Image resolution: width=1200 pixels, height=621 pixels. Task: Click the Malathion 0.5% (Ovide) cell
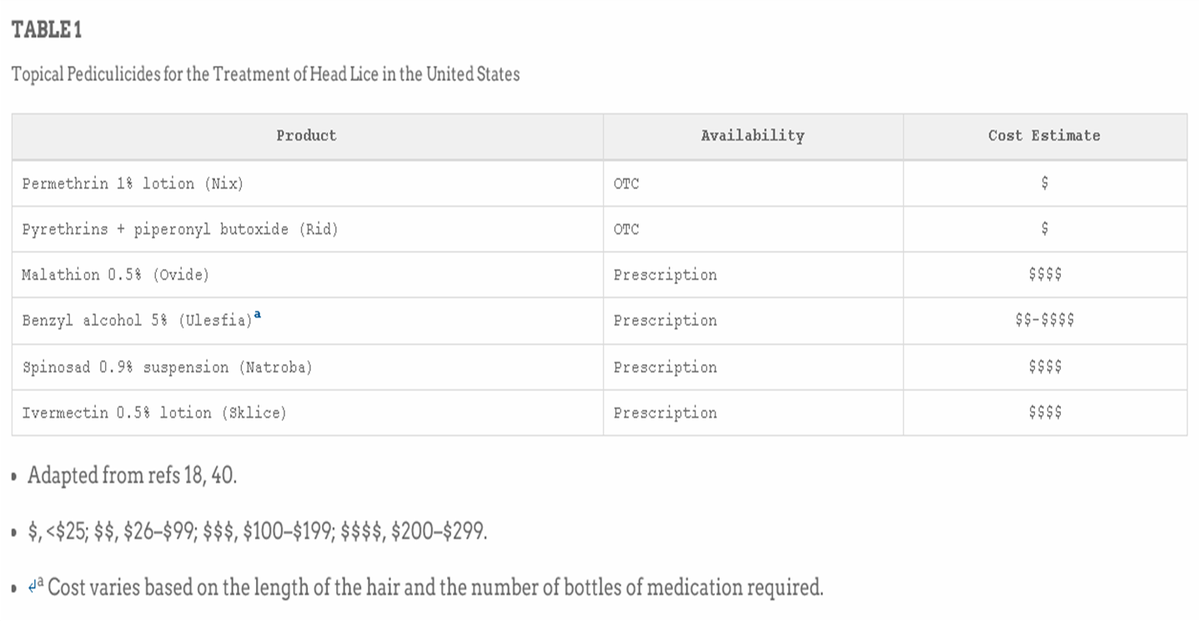(x=307, y=275)
